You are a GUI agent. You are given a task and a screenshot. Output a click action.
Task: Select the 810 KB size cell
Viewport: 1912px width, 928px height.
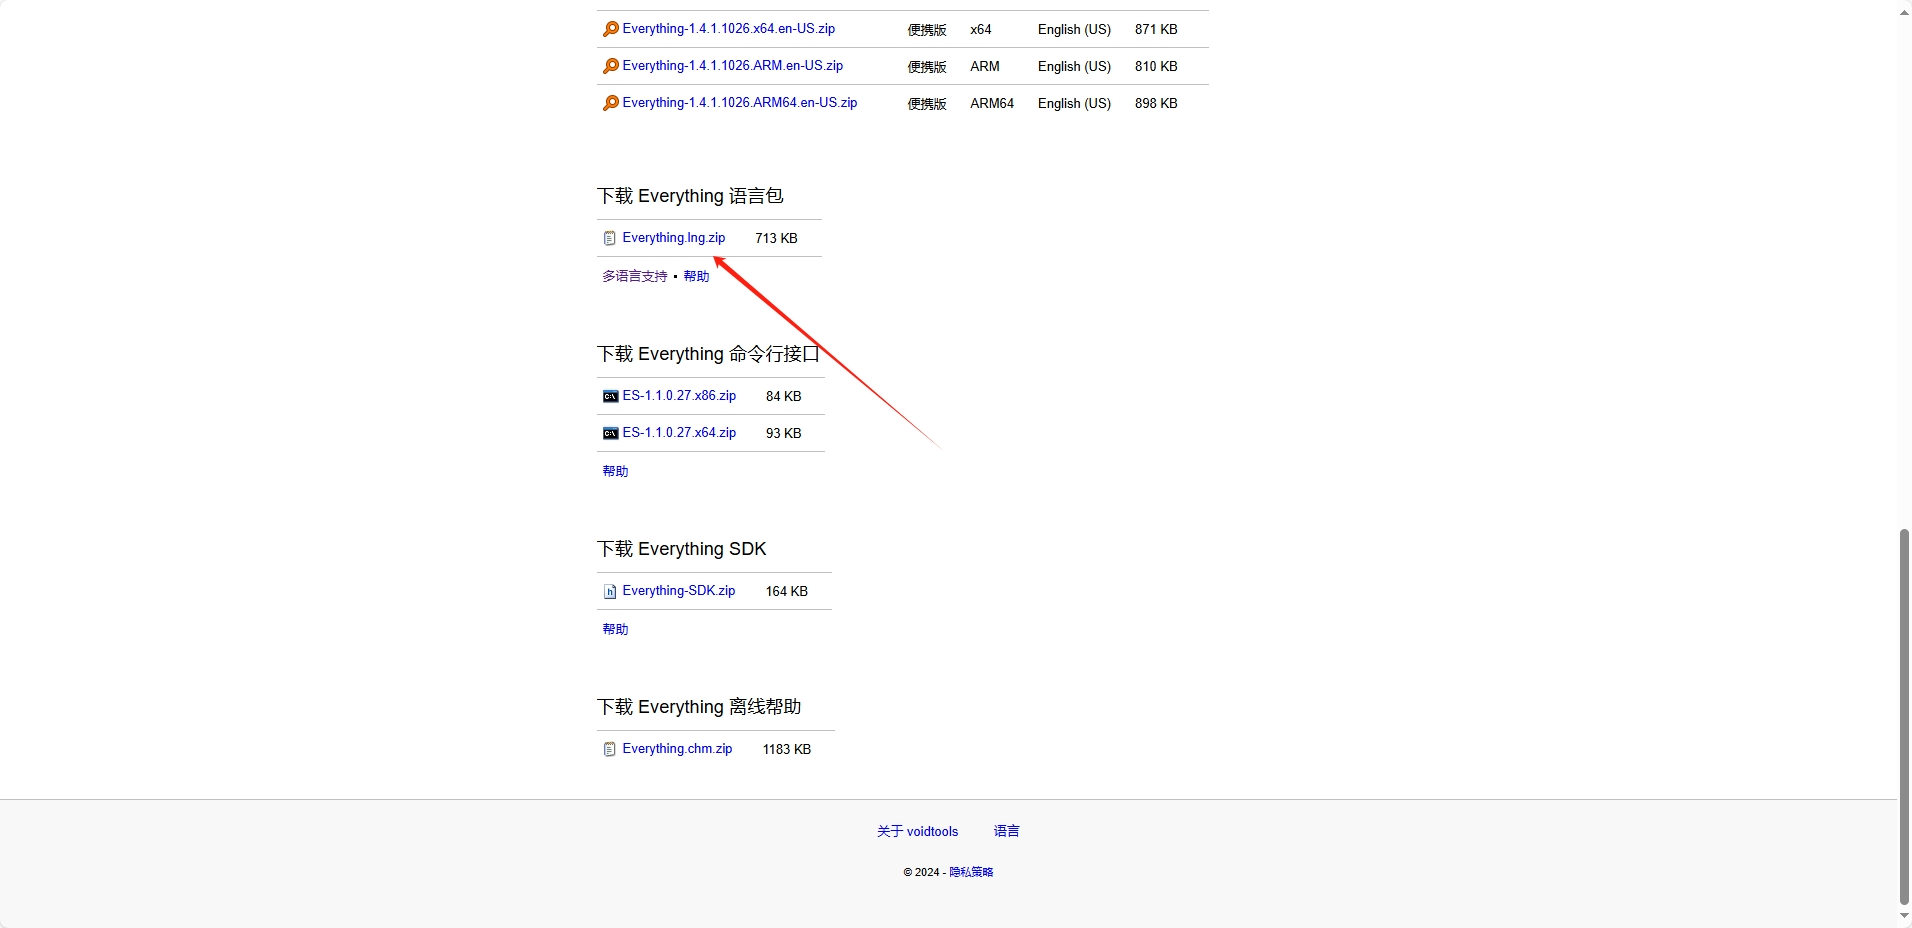coord(1156,67)
